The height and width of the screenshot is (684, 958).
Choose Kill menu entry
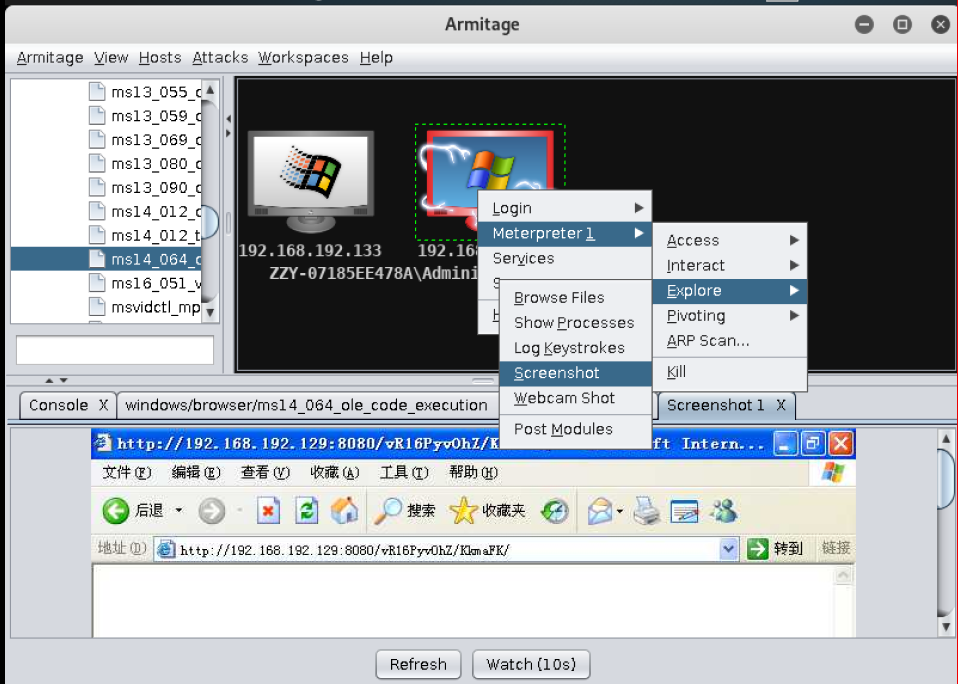[x=730, y=371]
